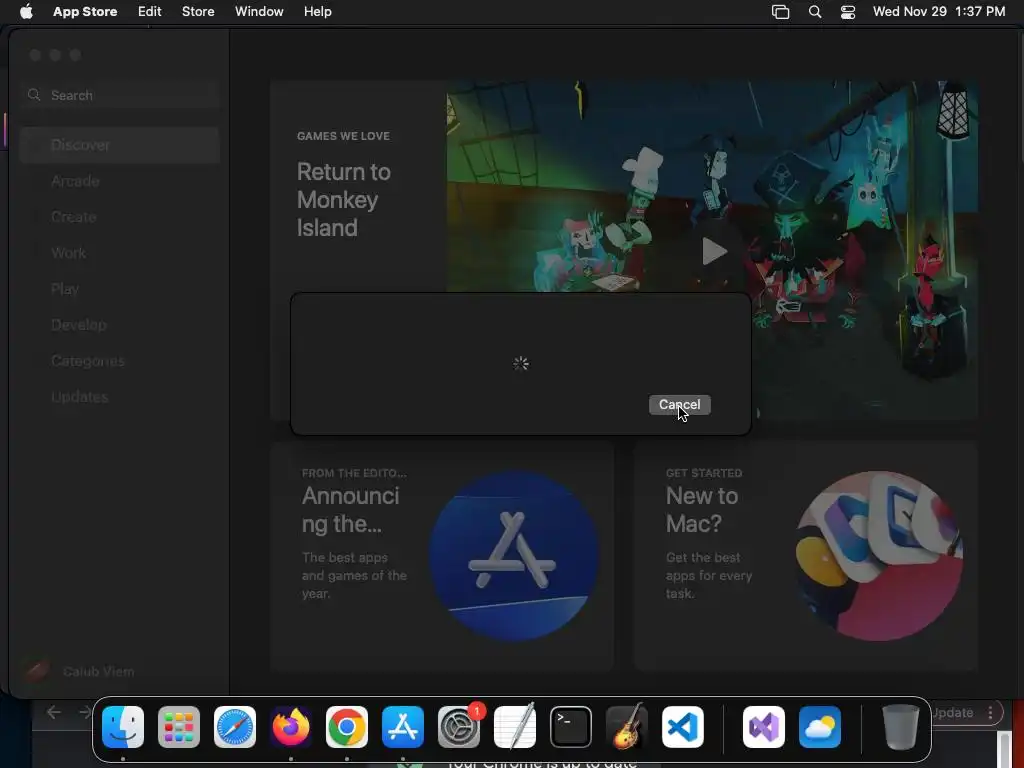Focus the App Store Search field

point(120,95)
